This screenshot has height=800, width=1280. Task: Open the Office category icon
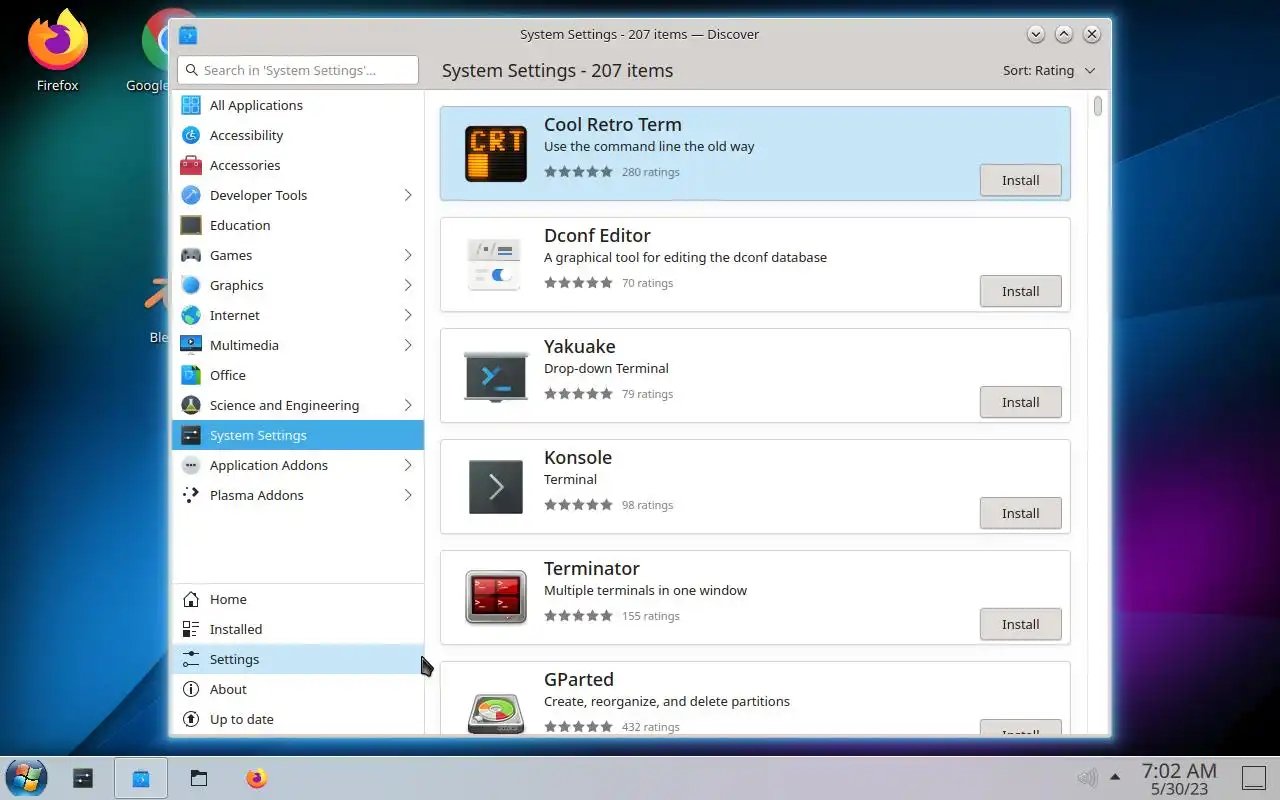pyautogui.click(x=191, y=375)
